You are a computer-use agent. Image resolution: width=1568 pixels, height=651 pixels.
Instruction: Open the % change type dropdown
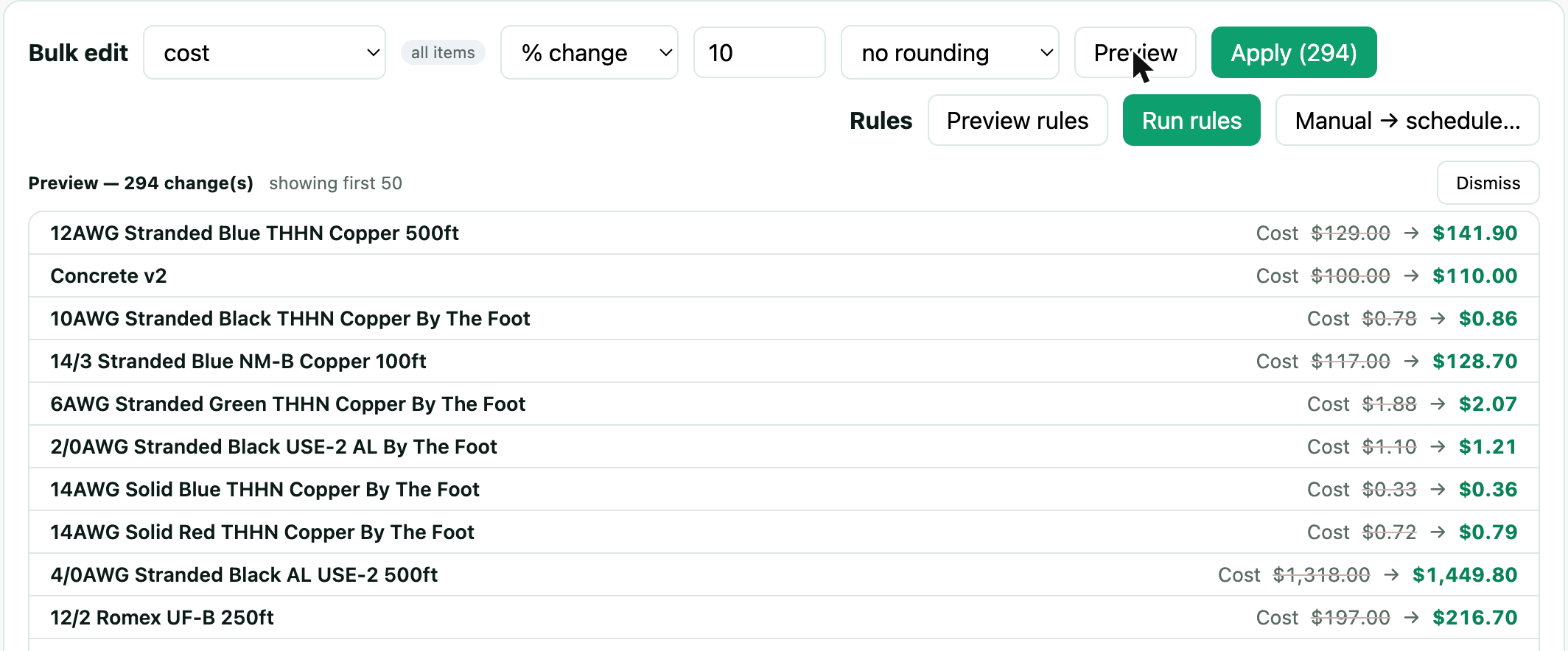tap(589, 52)
